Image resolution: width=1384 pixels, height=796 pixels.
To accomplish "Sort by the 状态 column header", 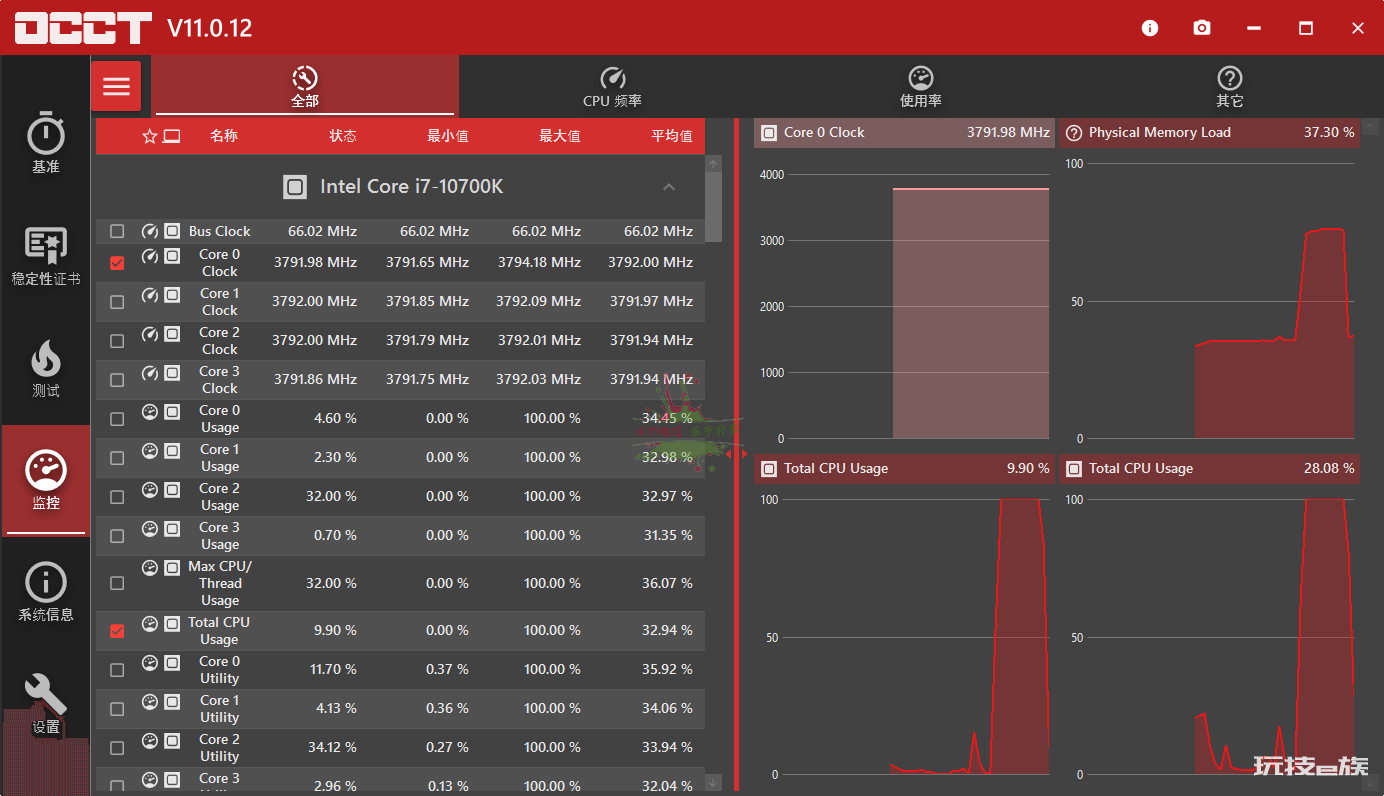I will click(343, 136).
